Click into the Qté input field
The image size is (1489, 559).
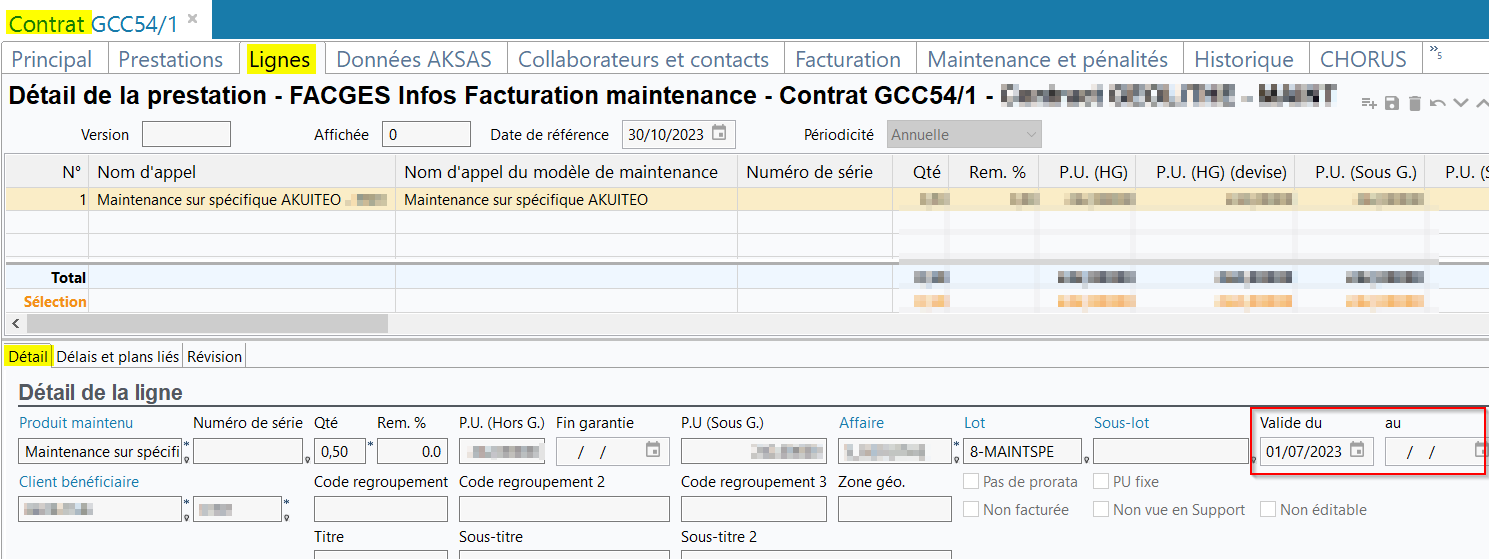(339, 452)
